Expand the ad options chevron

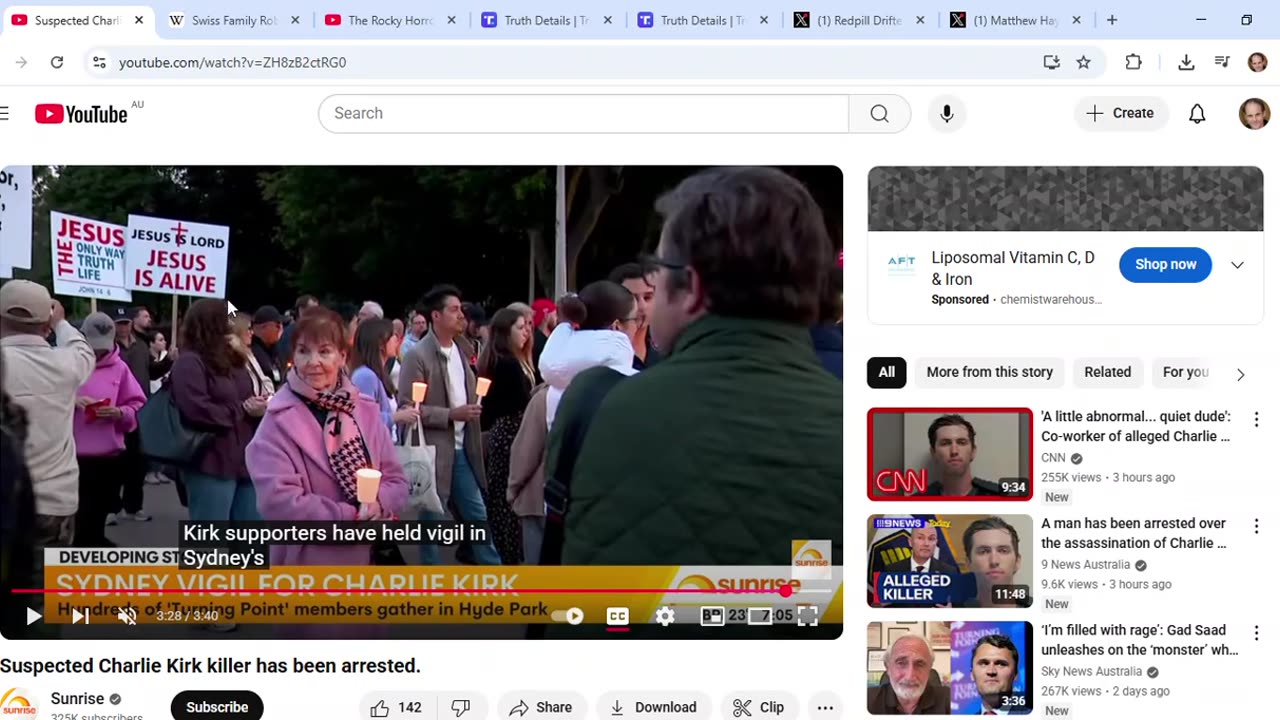coord(1237,265)
